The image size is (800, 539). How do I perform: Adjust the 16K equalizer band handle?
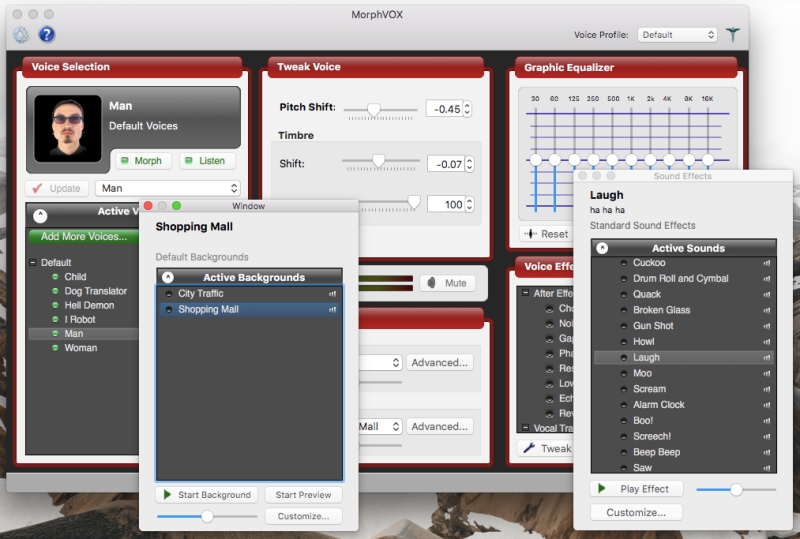click(708, 160)
